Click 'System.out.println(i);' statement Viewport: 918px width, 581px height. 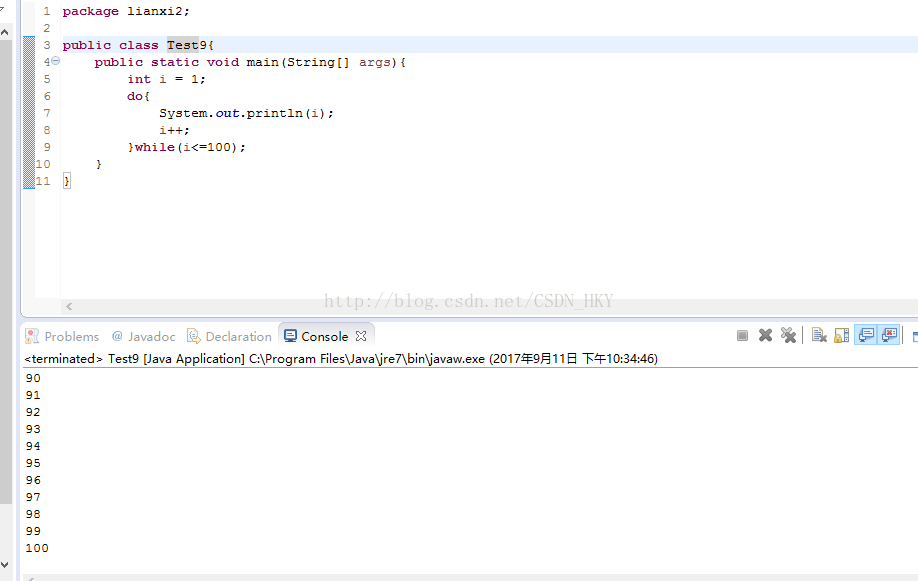point(246,113)
